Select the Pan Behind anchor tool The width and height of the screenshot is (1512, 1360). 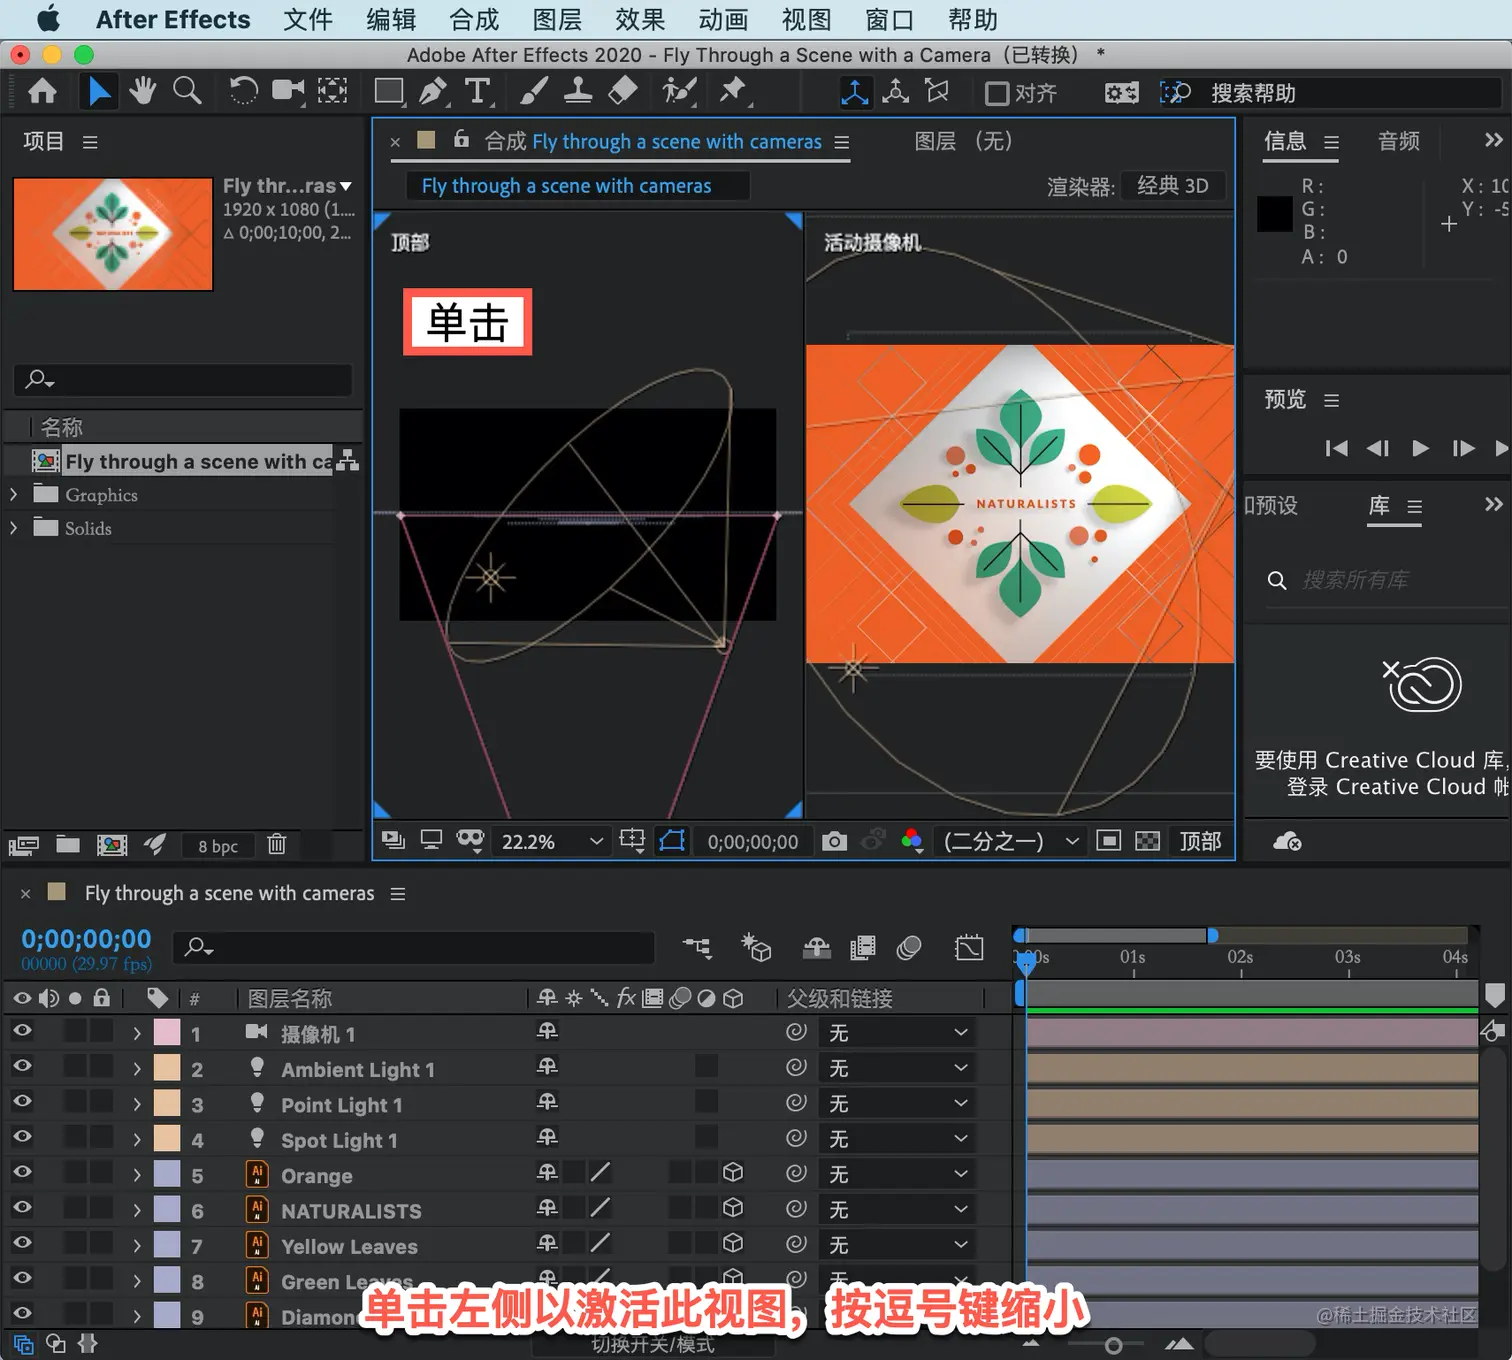pos(333,92)
